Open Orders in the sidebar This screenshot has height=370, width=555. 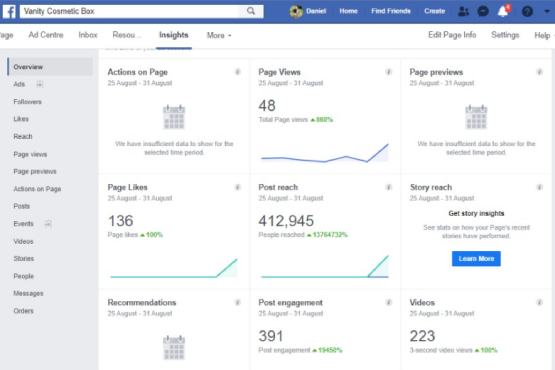[x=23, y=311]
